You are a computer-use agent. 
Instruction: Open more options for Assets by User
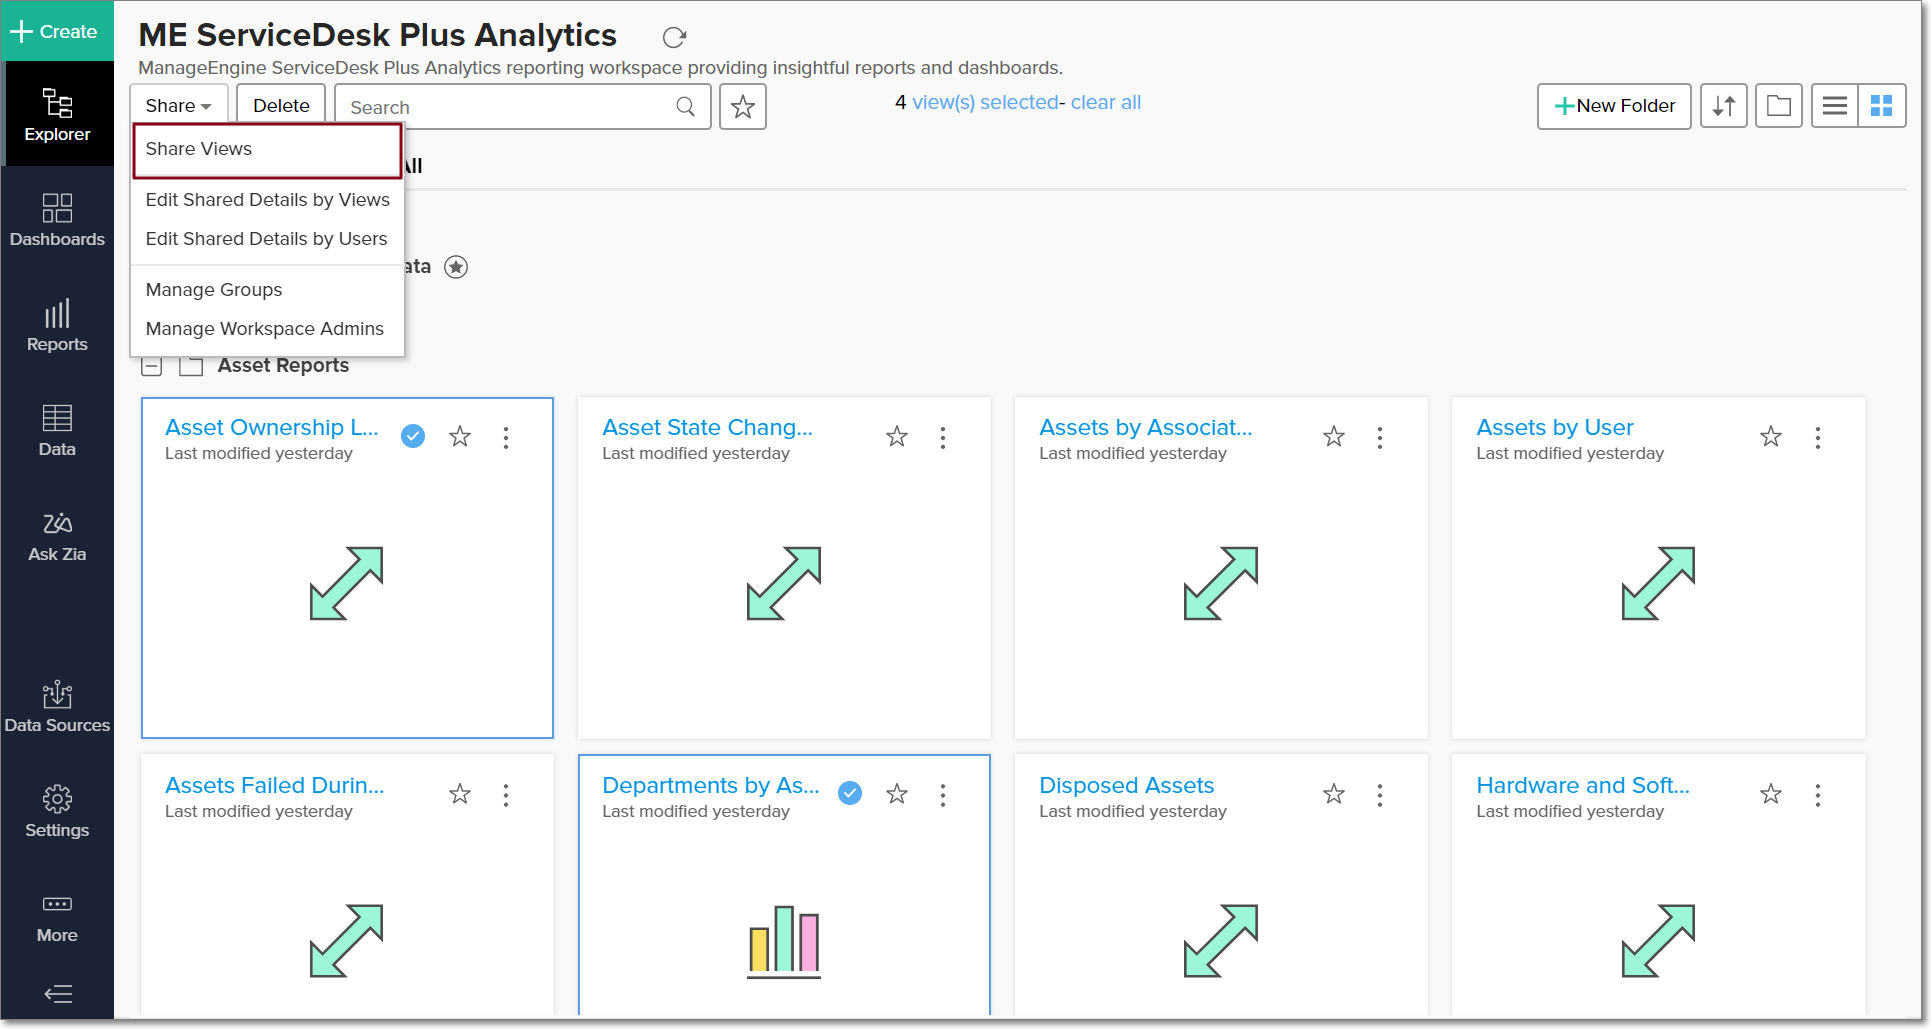[1817, 437]
